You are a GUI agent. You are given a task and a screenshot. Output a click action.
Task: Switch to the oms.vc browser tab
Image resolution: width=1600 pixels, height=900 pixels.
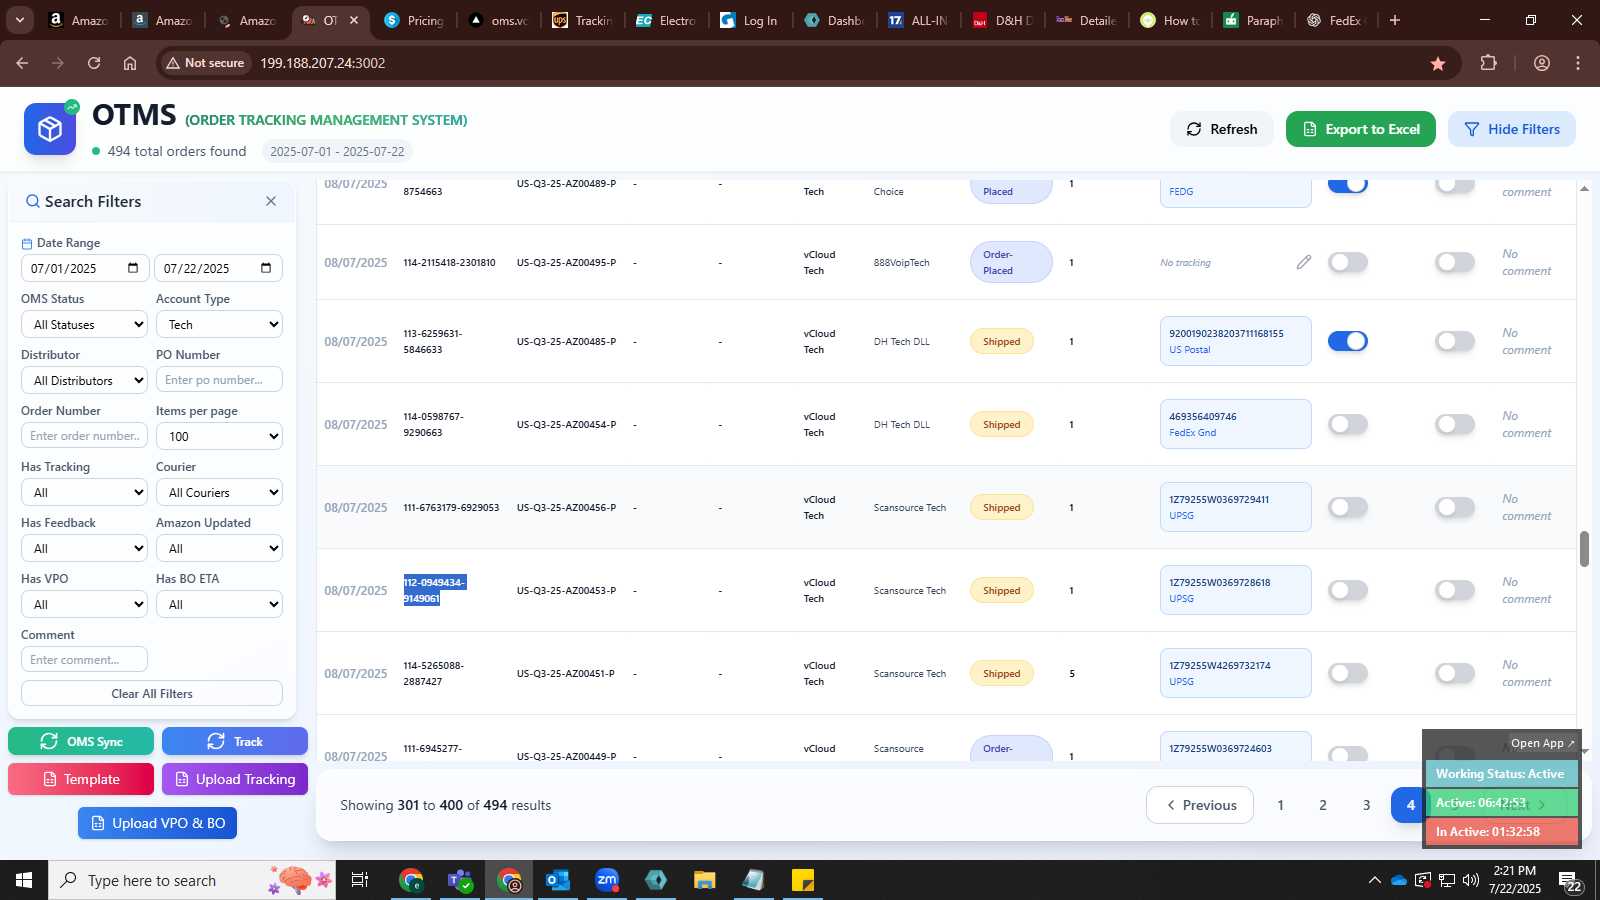click(498, 20)
